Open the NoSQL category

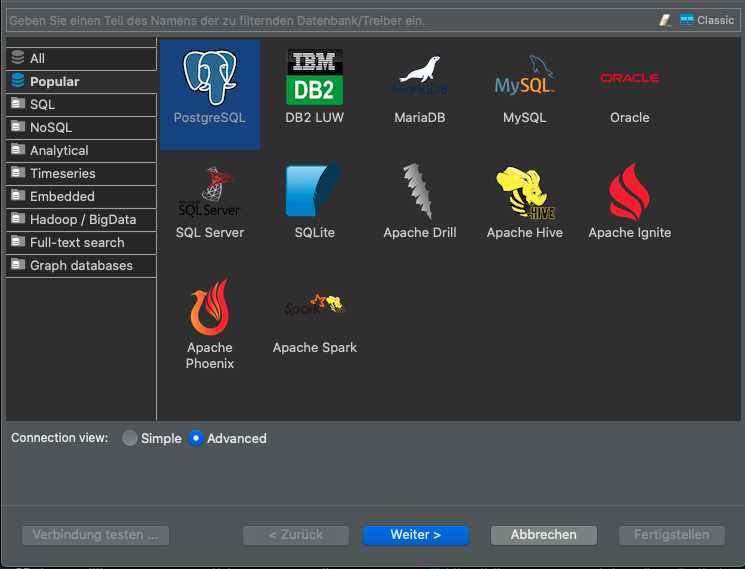click(x=81, y=127)
